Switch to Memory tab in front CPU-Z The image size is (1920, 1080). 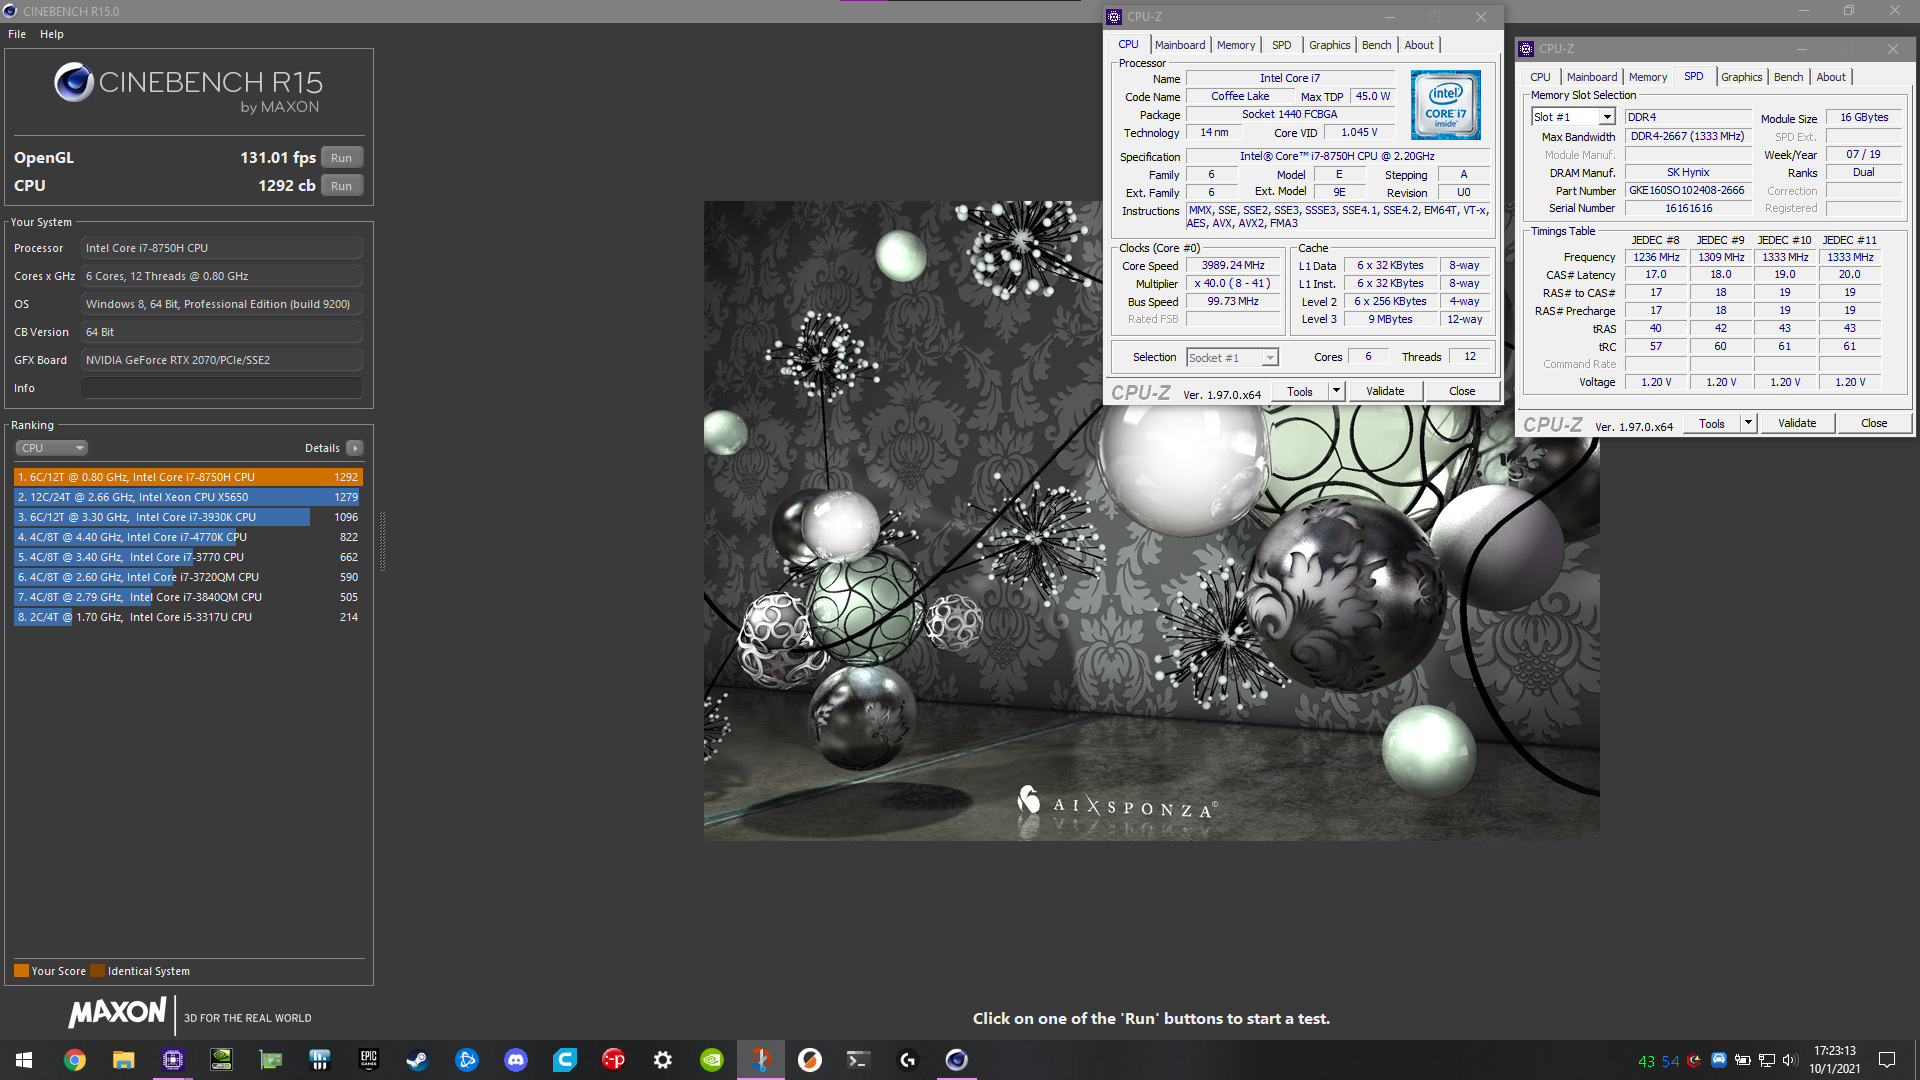point(1236,45)
